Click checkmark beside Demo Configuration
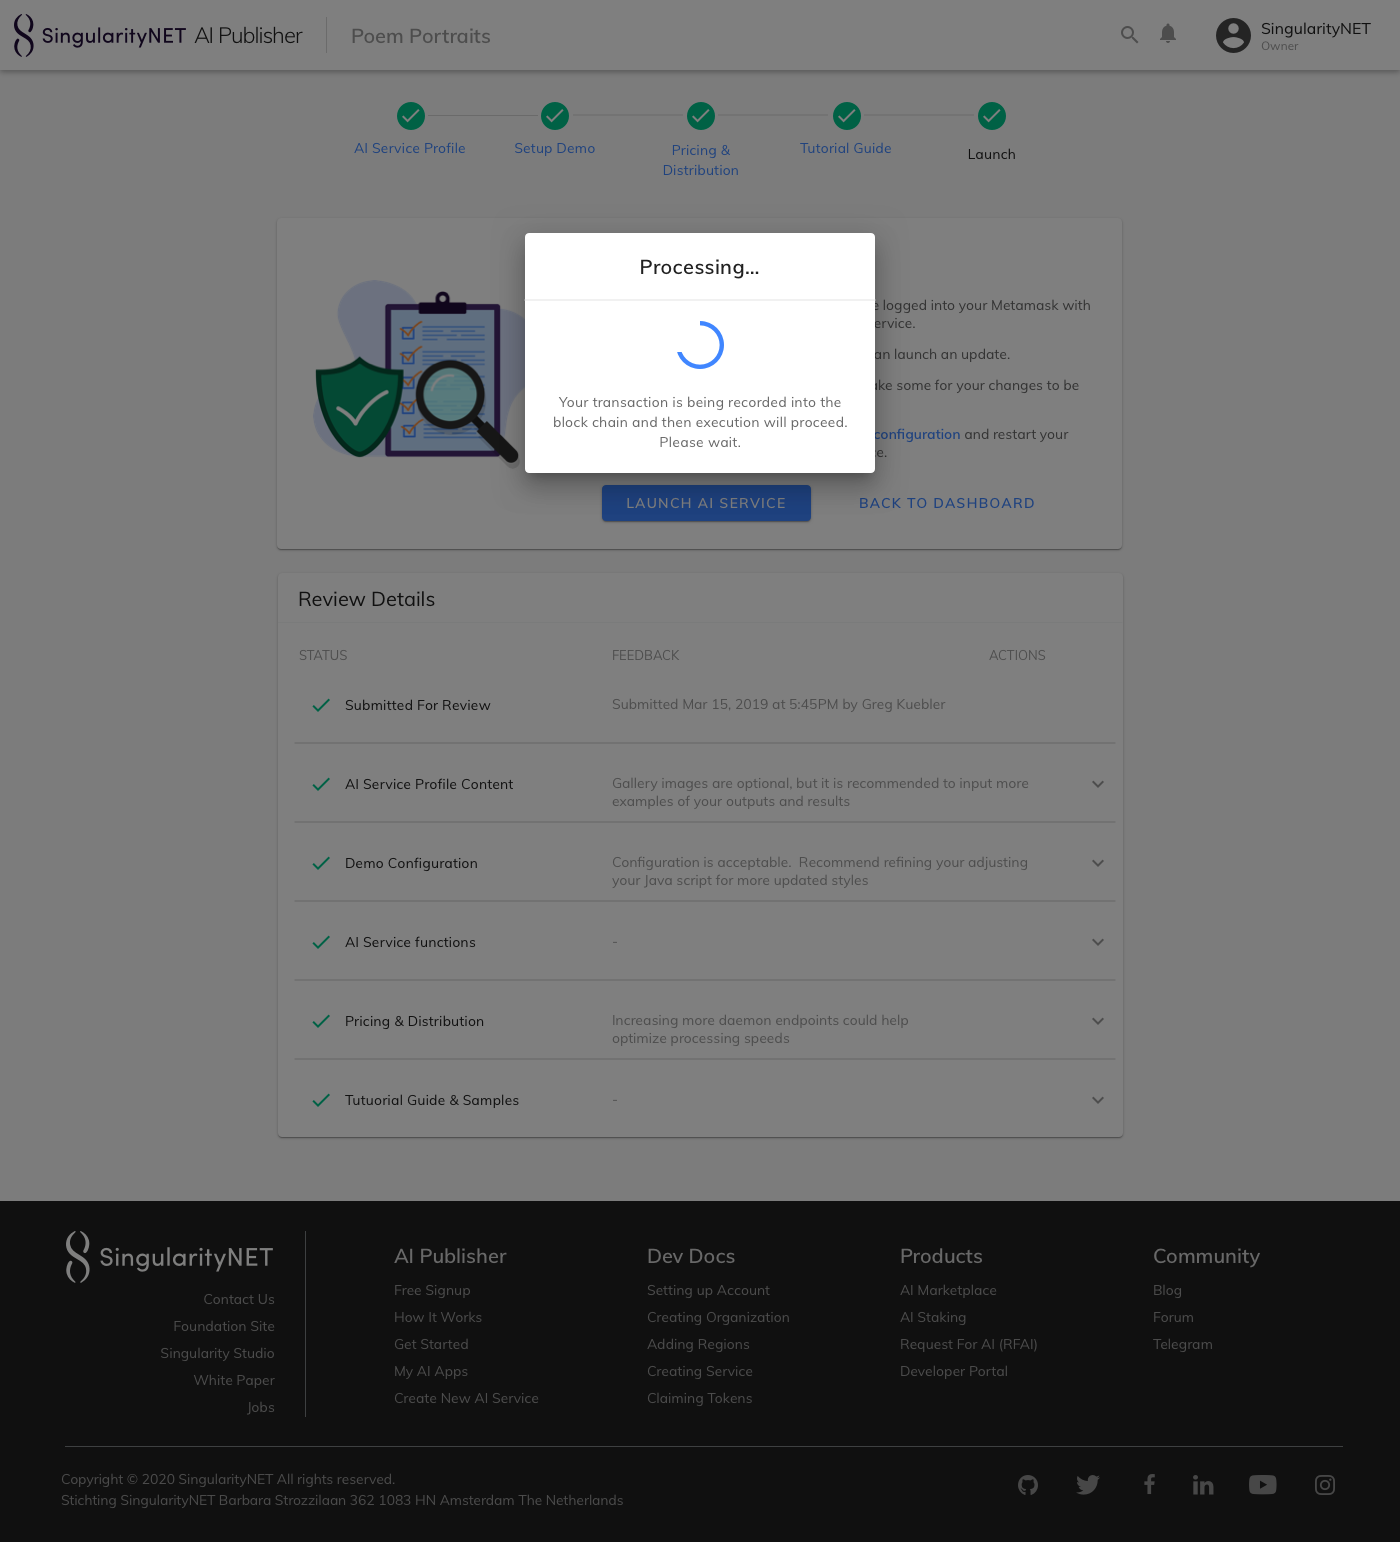This screenshot has width=1400, height=1542. 321,863
